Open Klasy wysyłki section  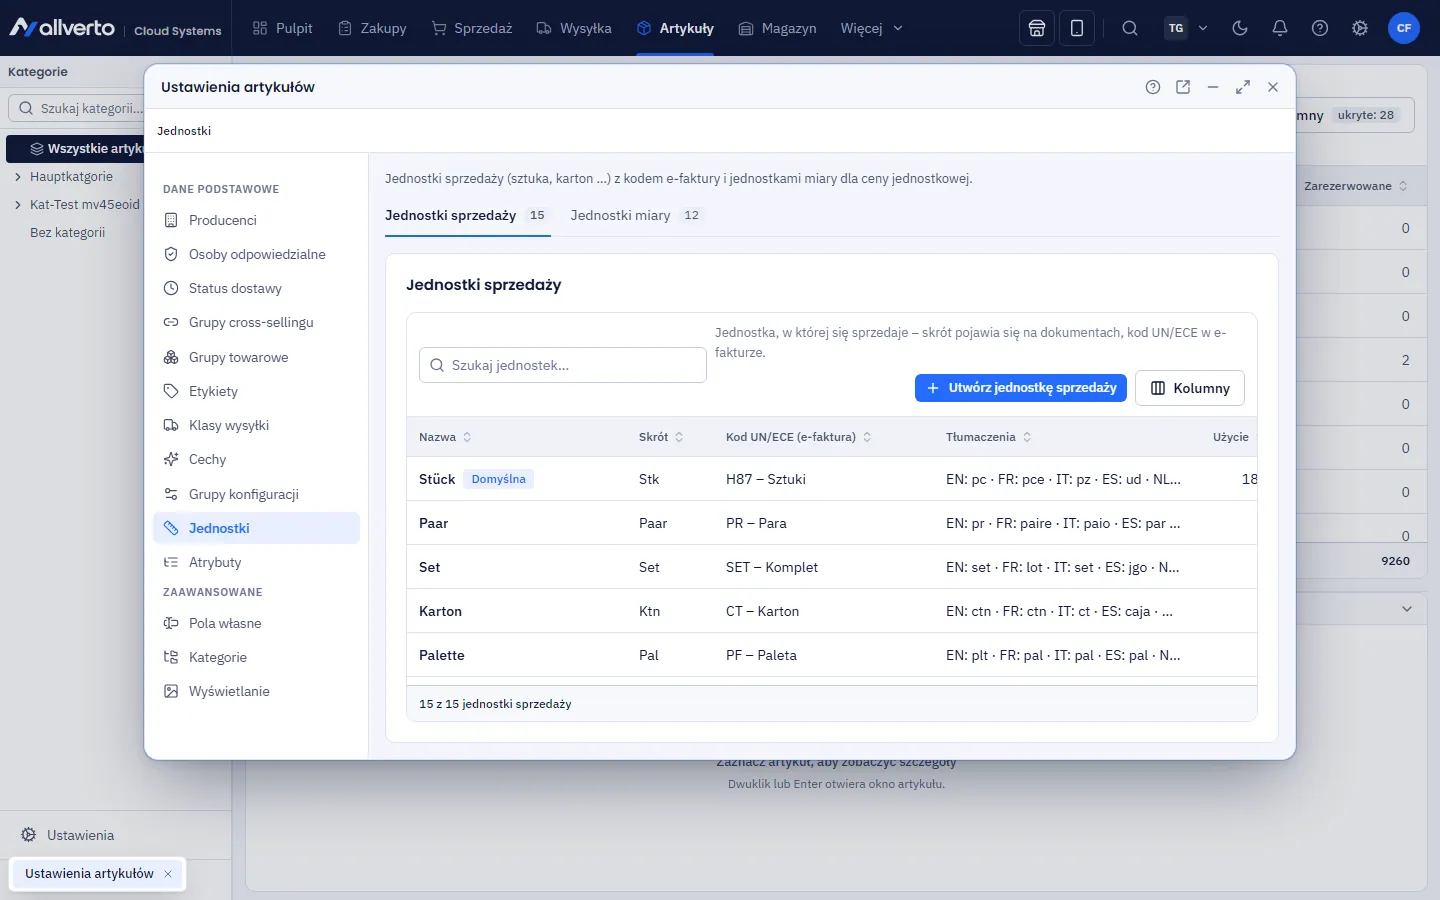257,425
